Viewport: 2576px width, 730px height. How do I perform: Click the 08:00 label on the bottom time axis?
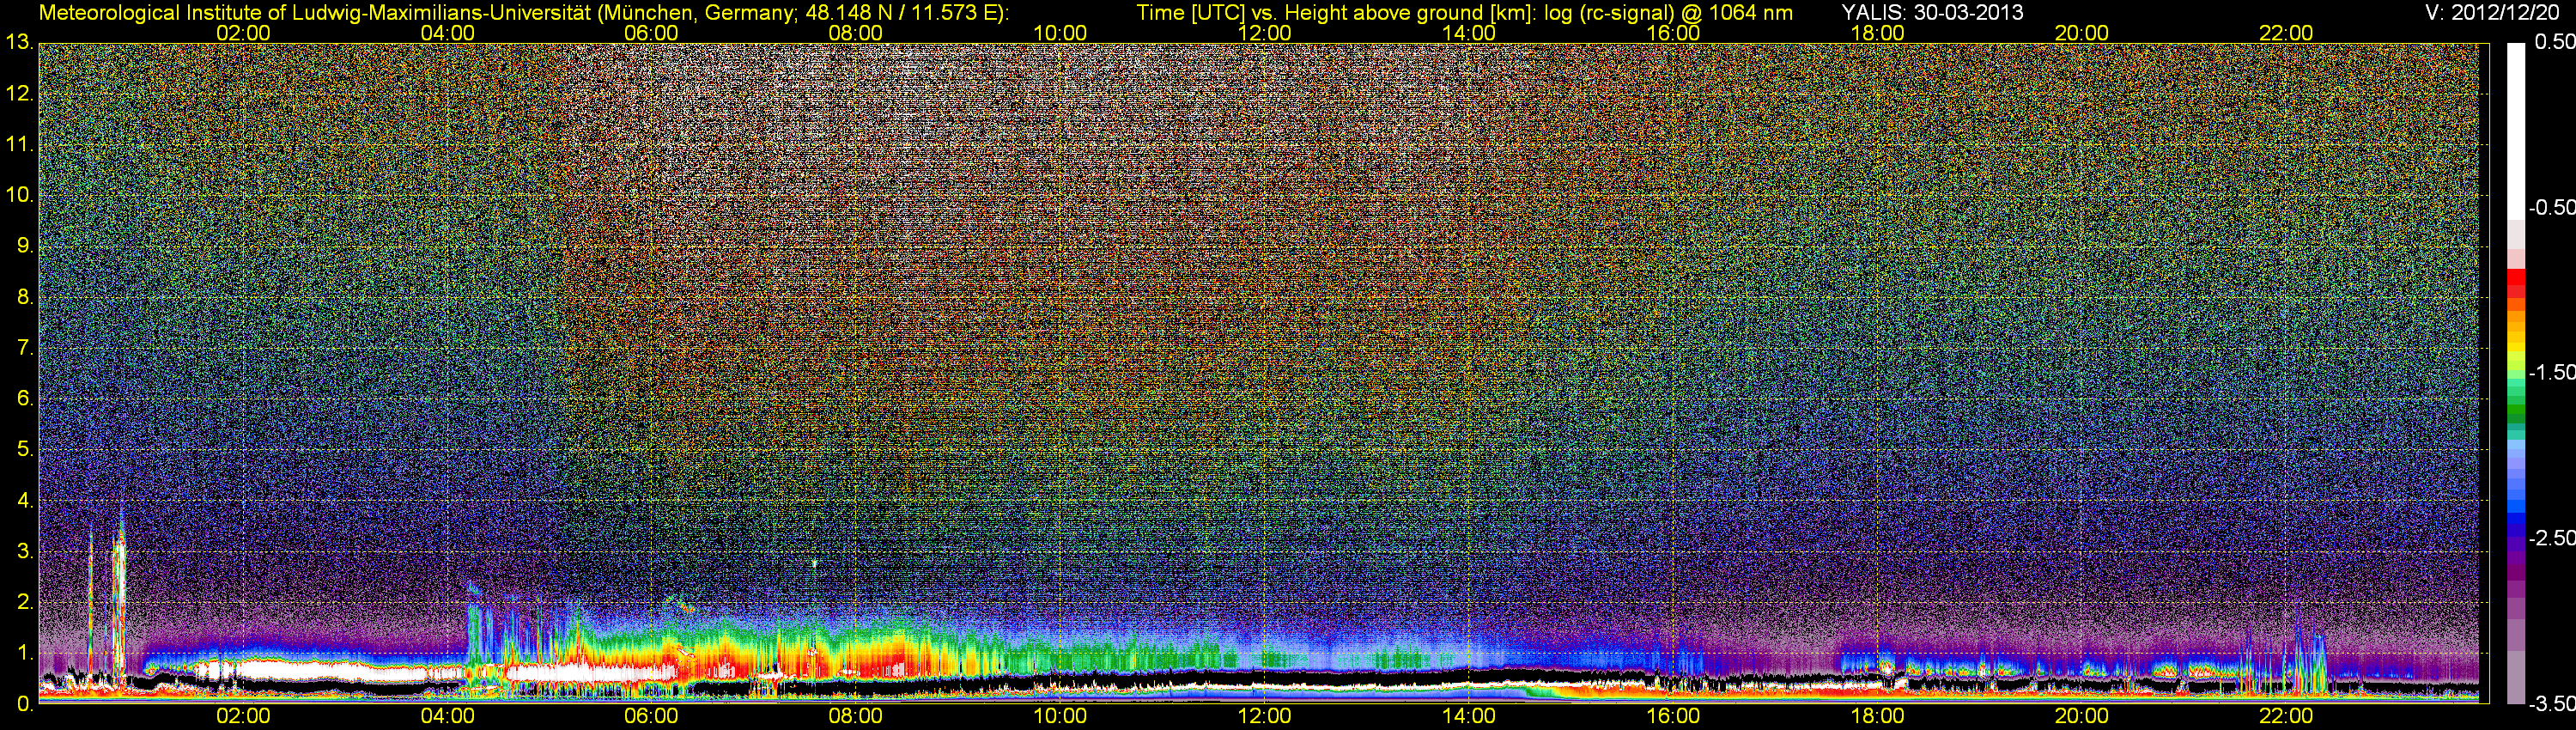coord(855,716)
